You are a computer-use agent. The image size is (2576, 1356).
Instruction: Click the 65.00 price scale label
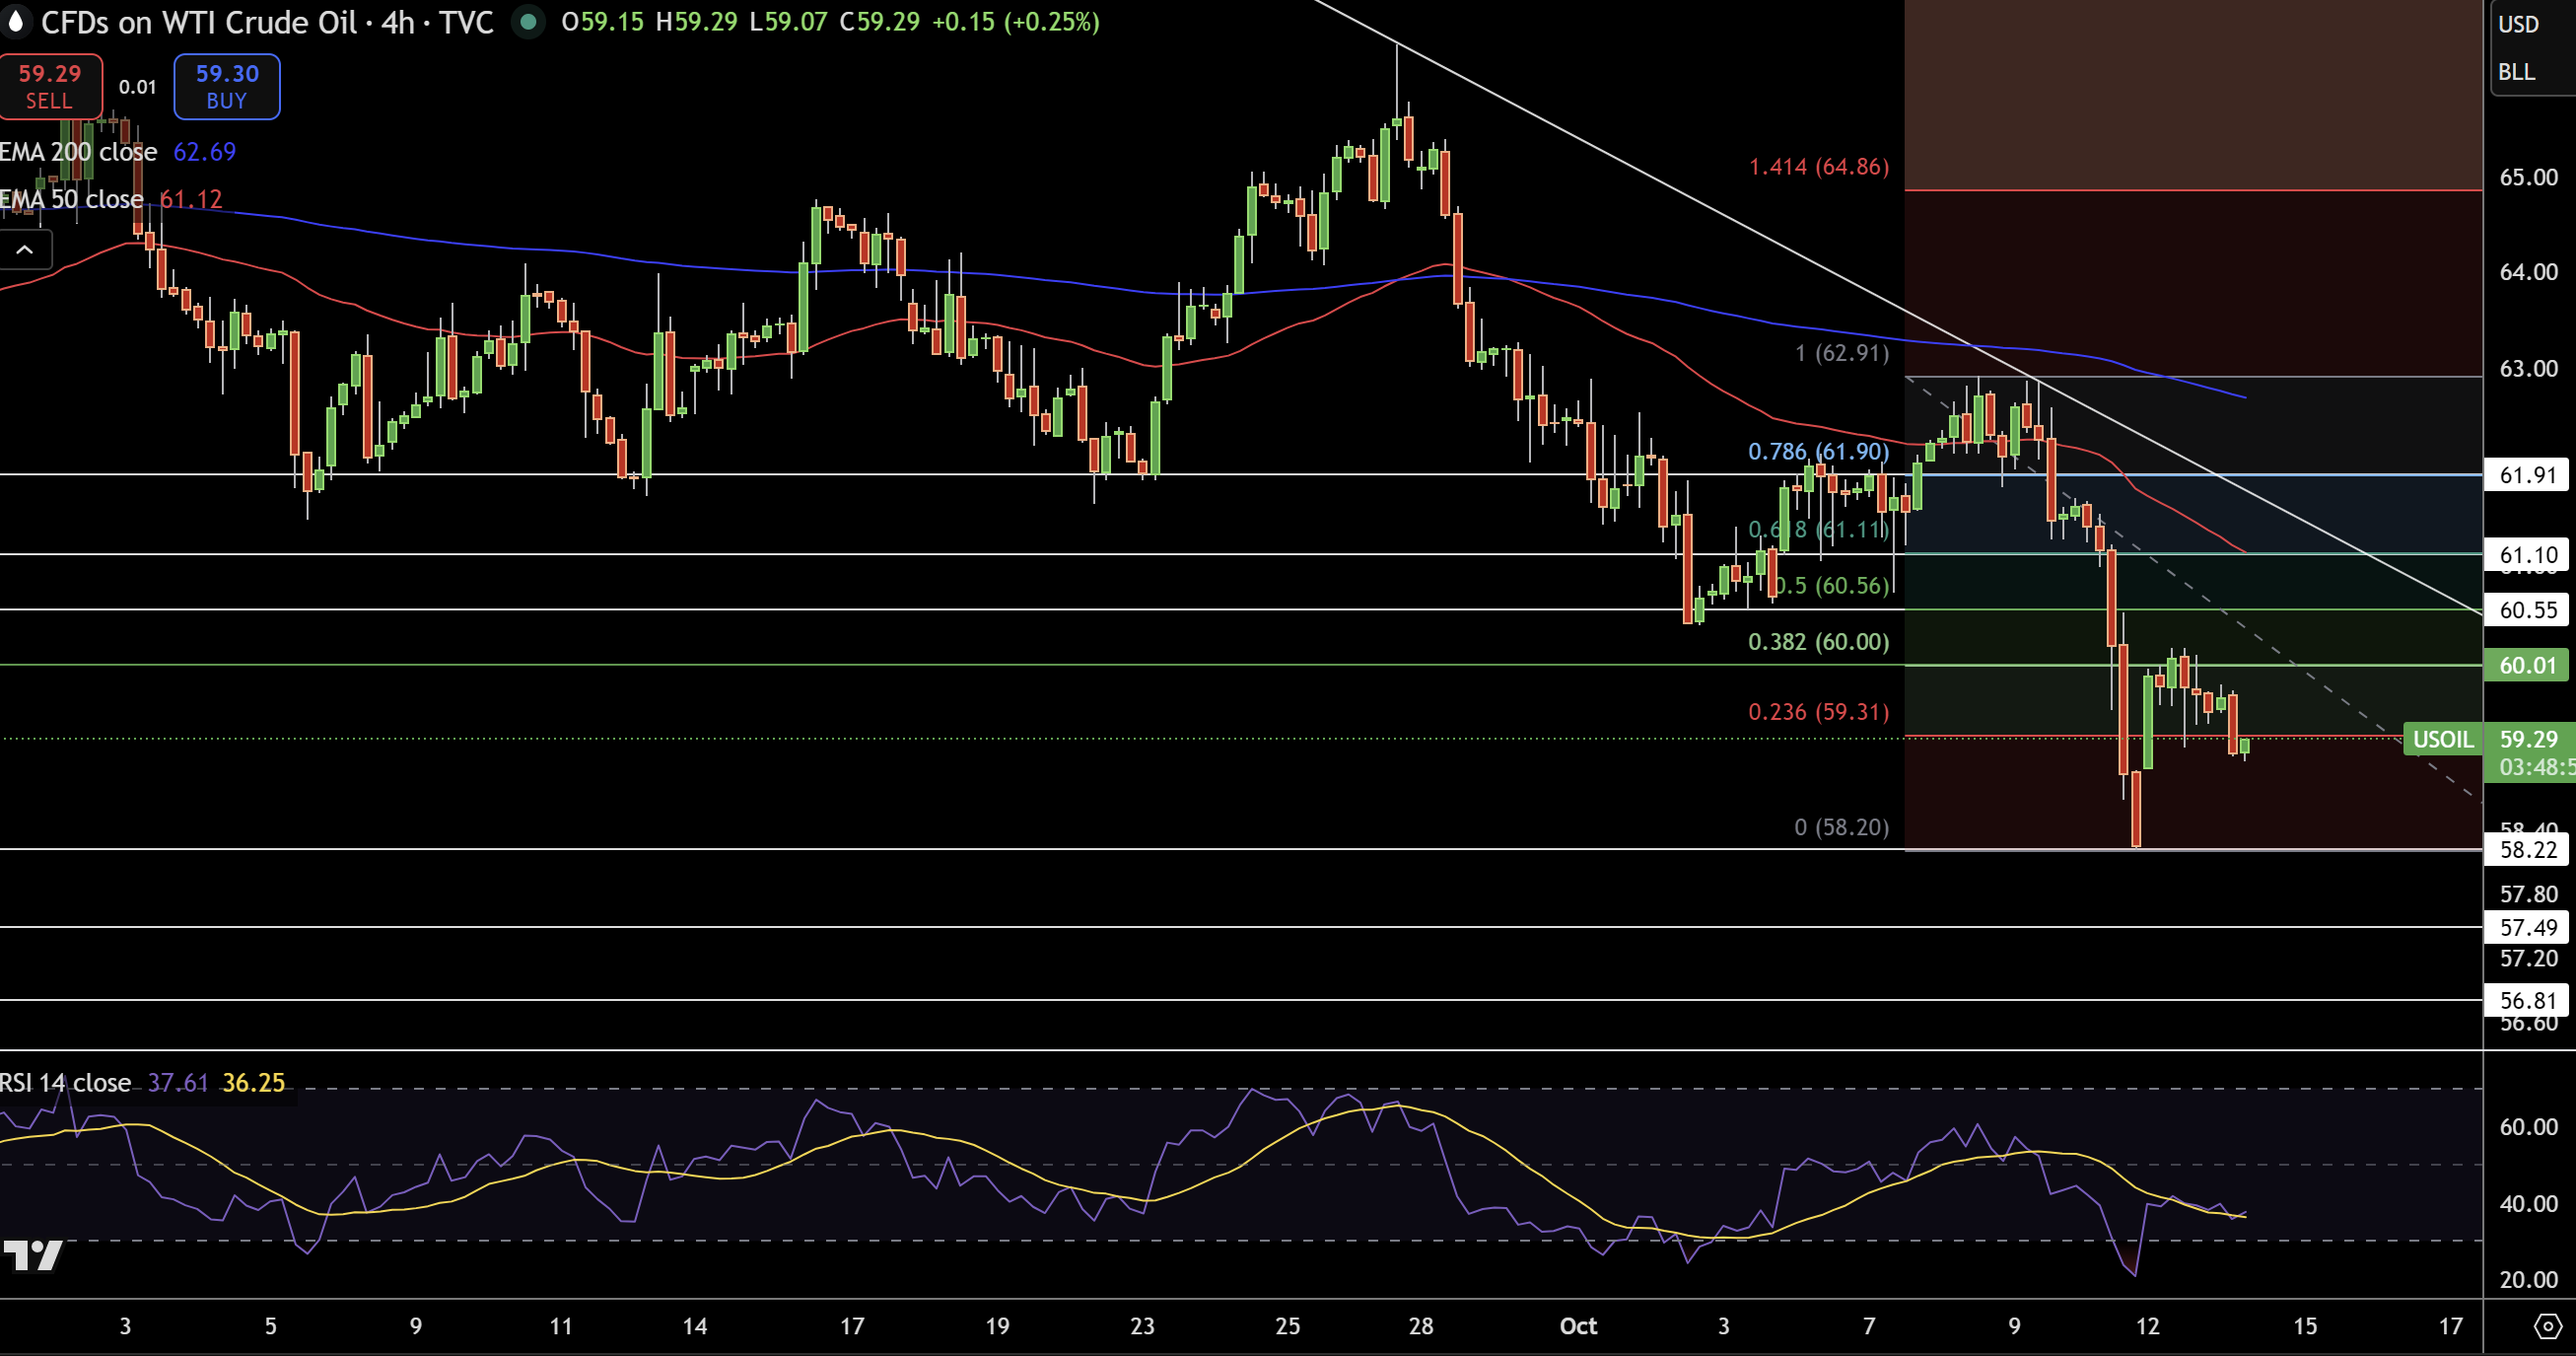[x=2528, y=177]
